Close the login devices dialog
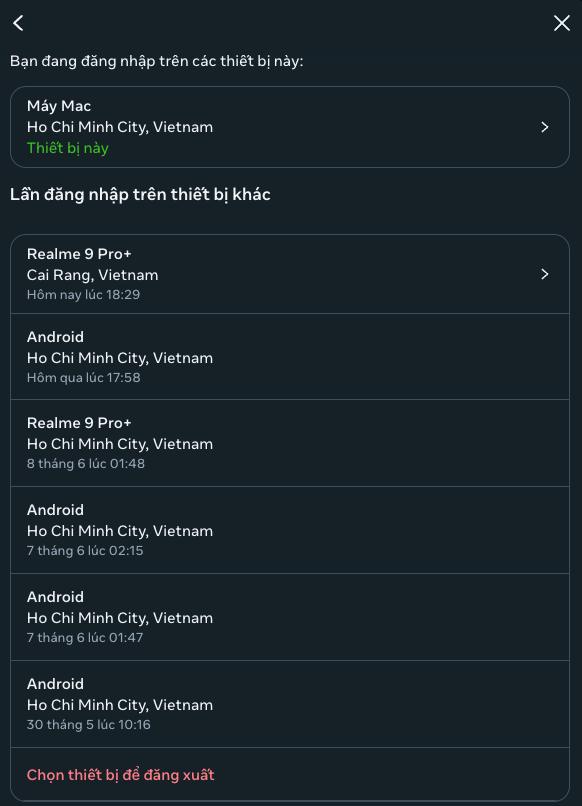Image resolution: width=582 pixels, height=806 pixels. 561,23
